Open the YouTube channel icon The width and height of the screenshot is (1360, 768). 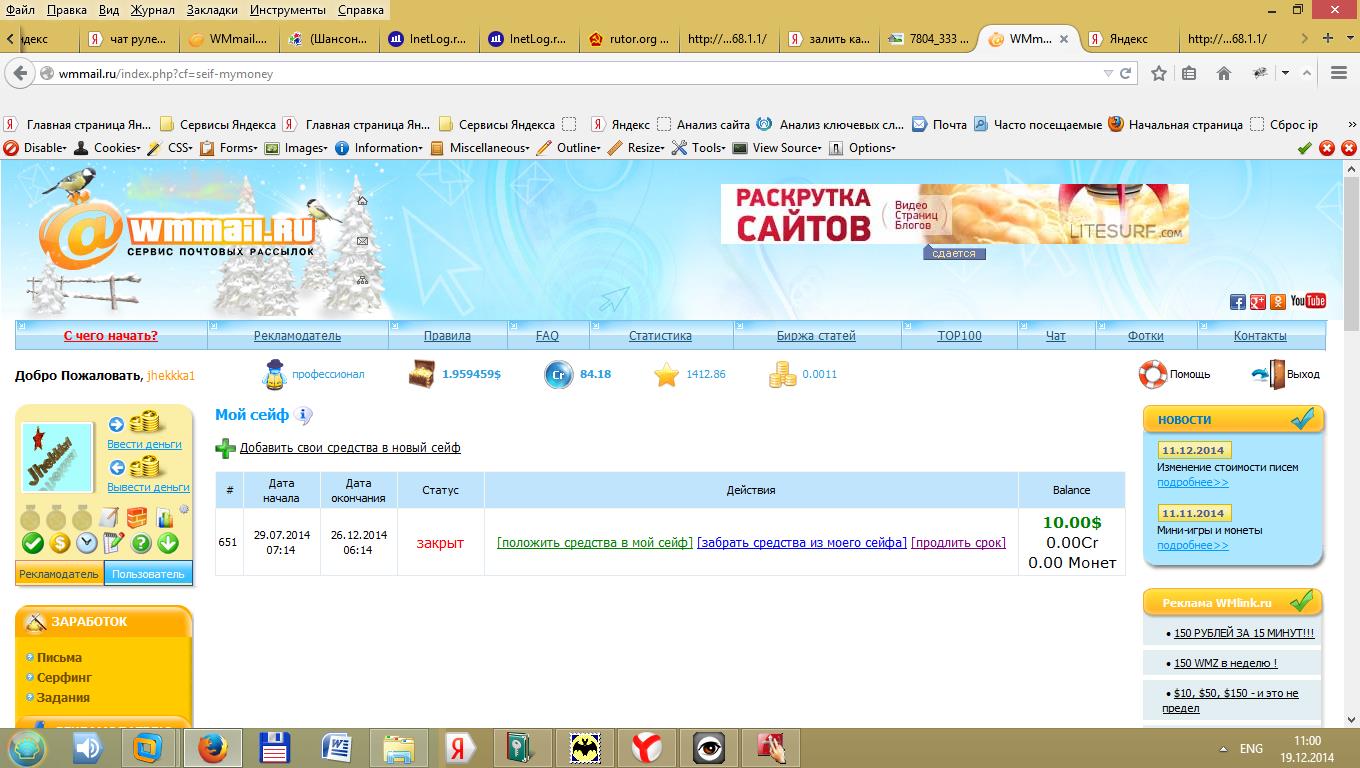(x=1308, y=301)
